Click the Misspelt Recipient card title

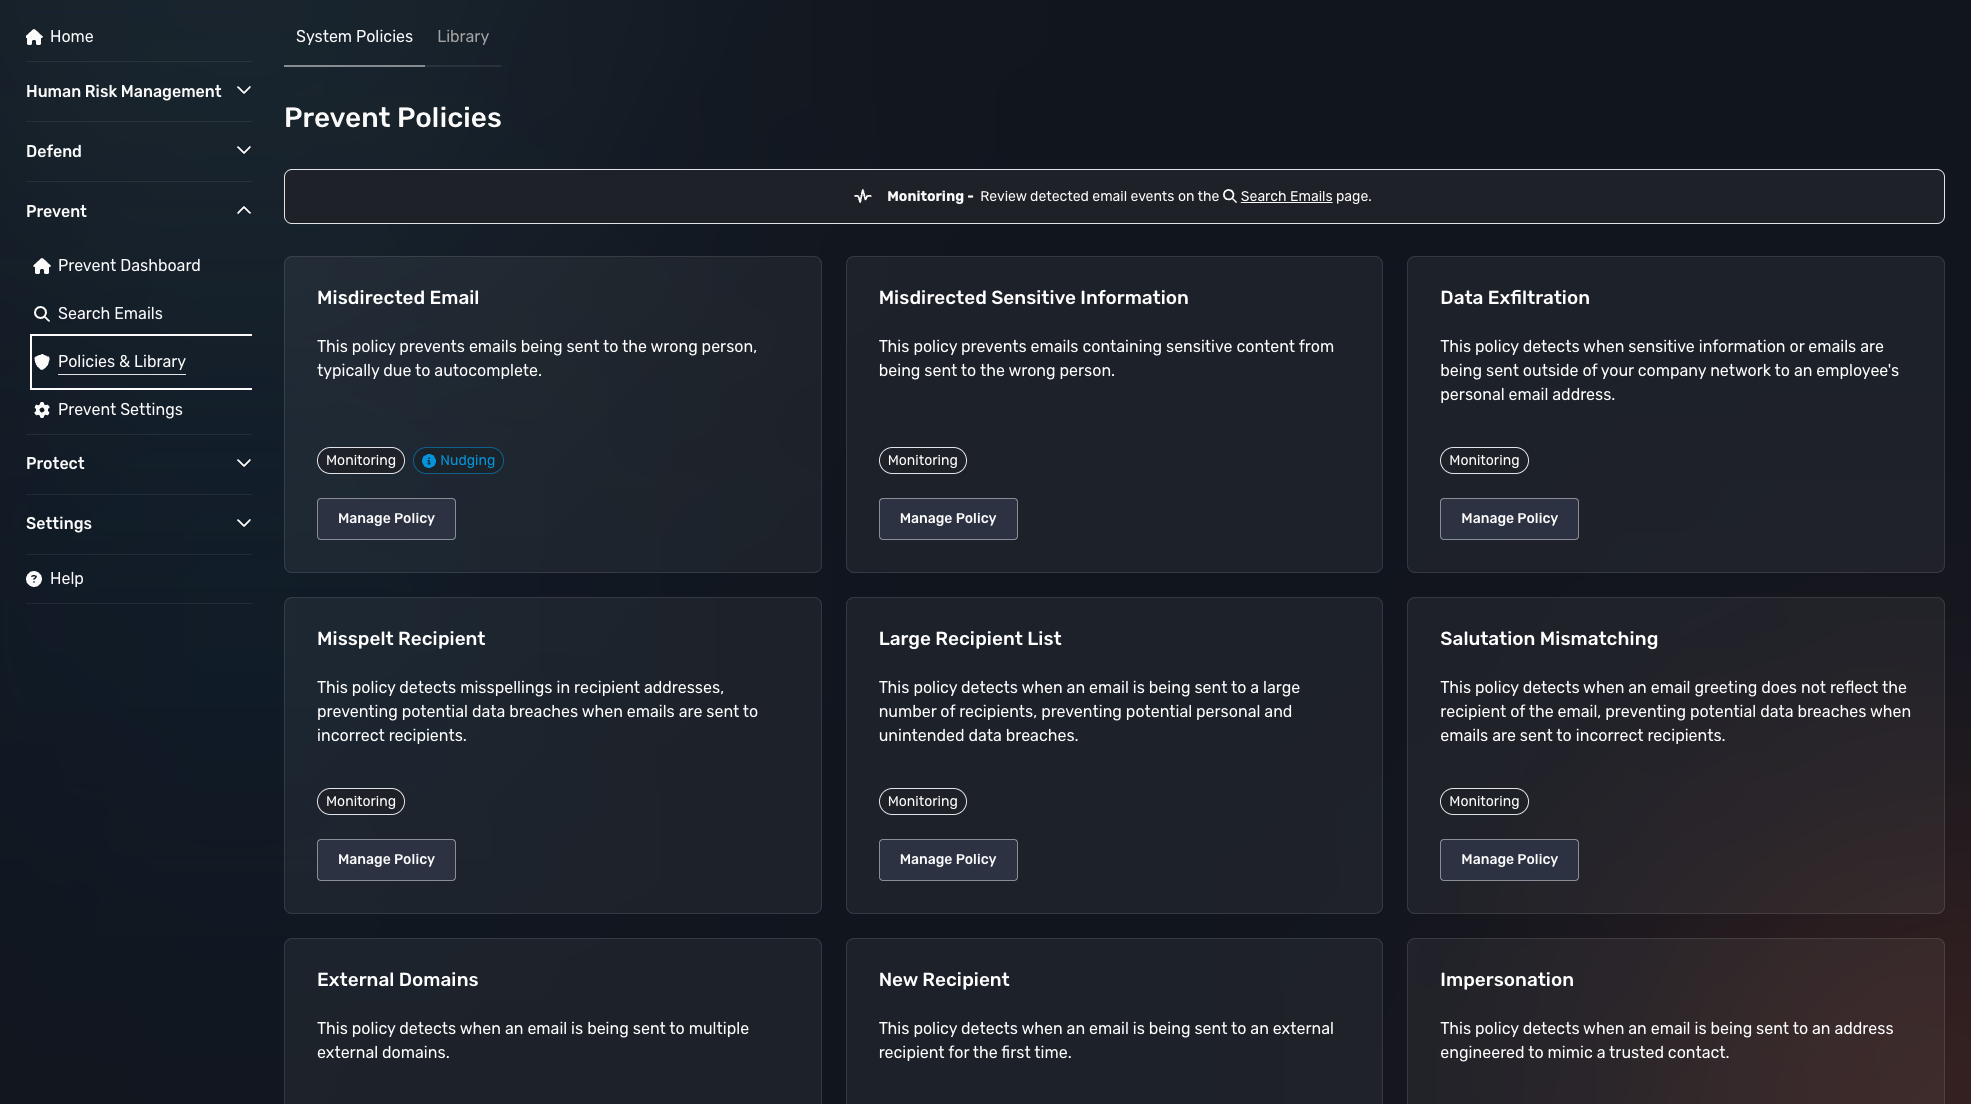(x=401, y=639)
